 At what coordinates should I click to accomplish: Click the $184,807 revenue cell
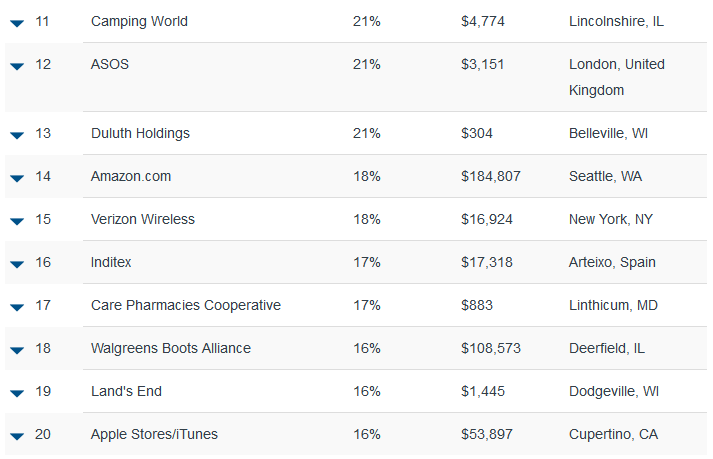pyautogui.click(x=491, y=176)
